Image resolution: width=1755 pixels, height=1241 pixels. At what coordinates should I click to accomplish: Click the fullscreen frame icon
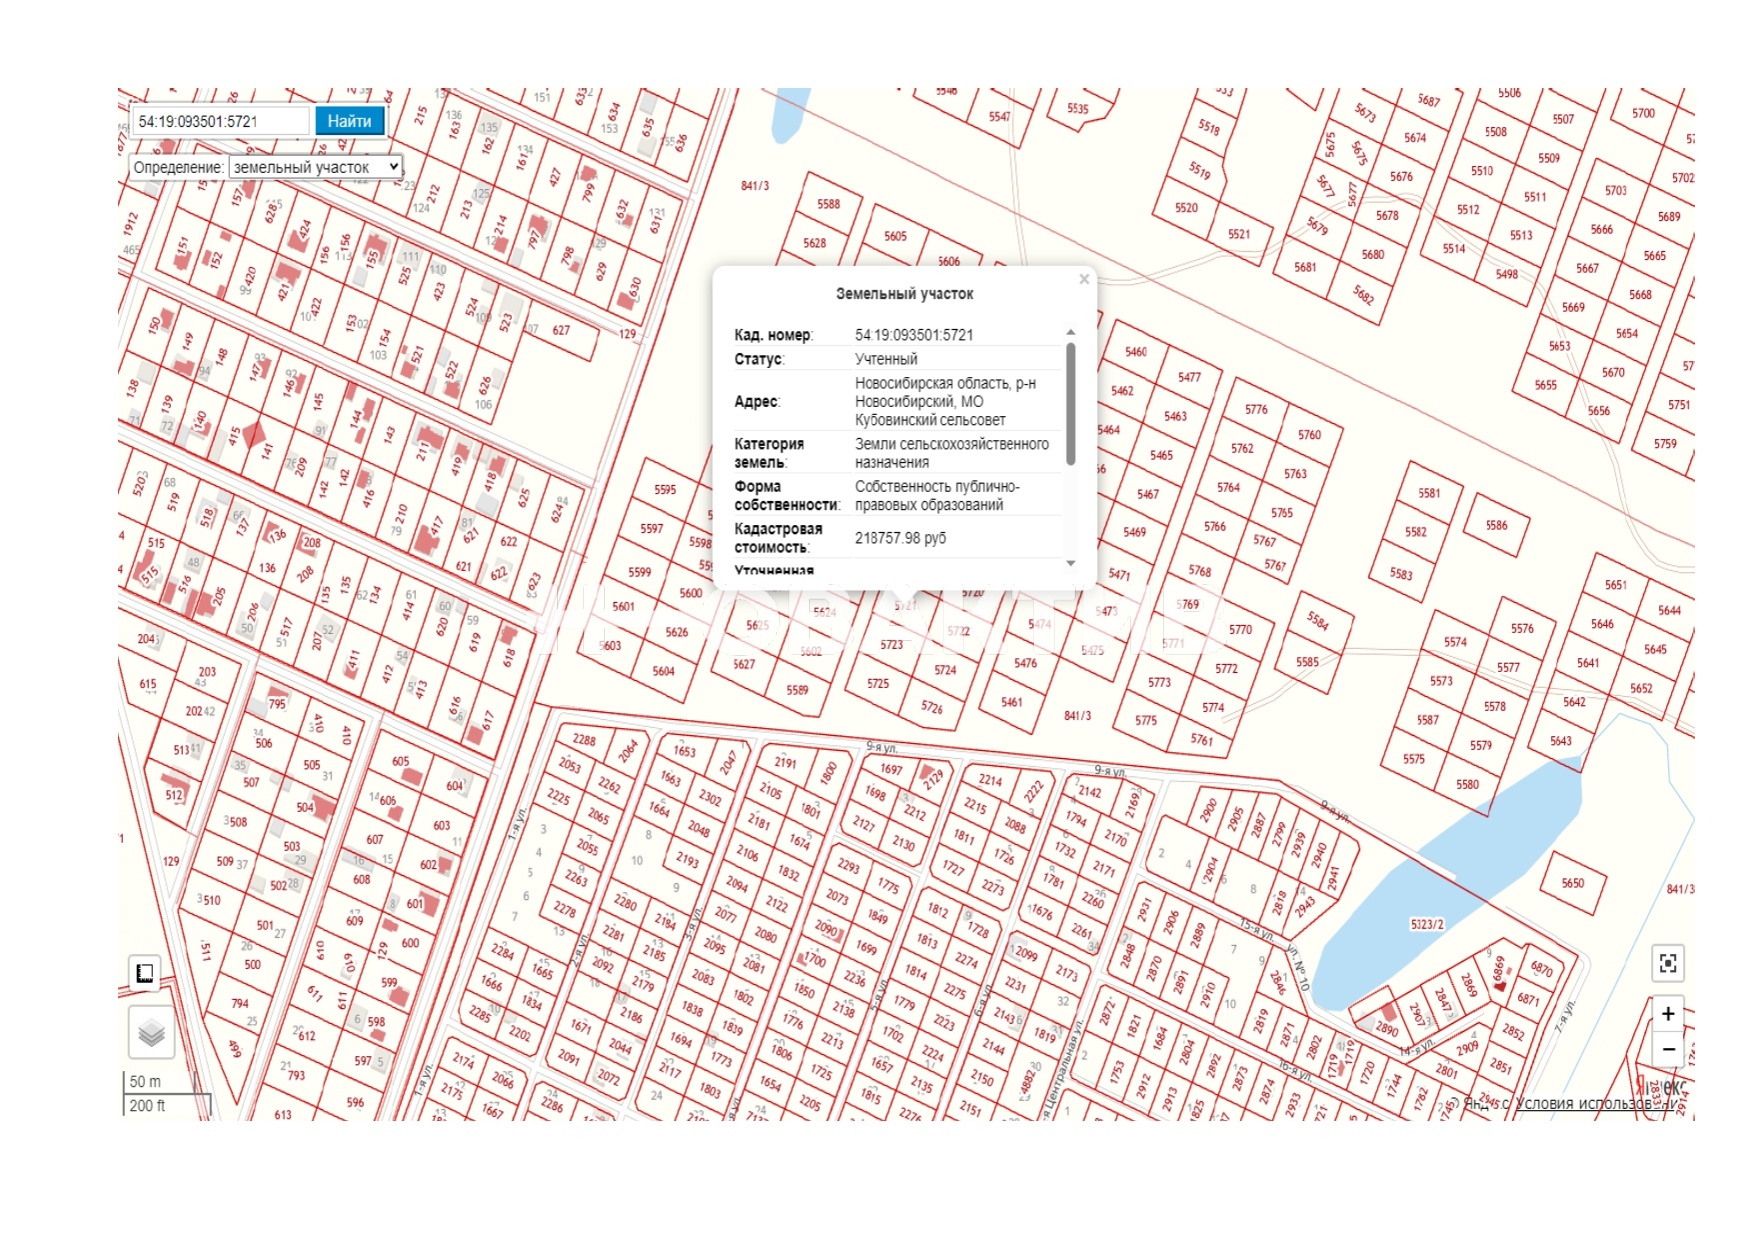point(1667,963)
